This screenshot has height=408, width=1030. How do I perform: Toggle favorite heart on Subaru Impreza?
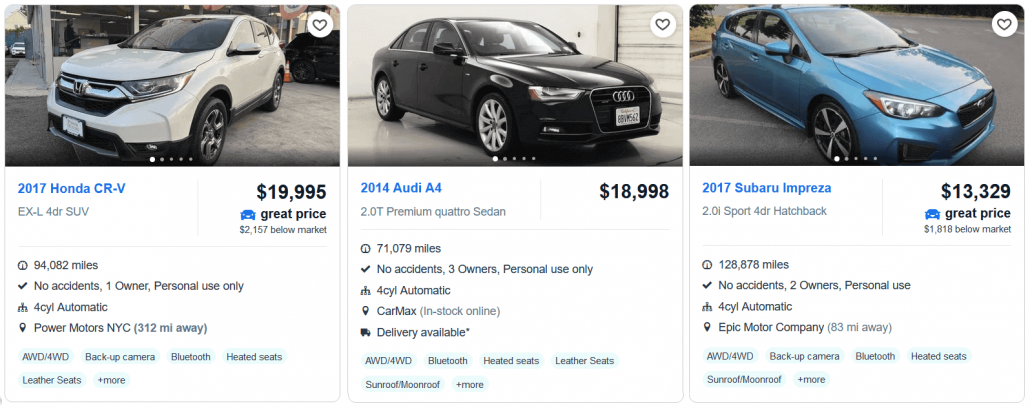coord(1004,25)
